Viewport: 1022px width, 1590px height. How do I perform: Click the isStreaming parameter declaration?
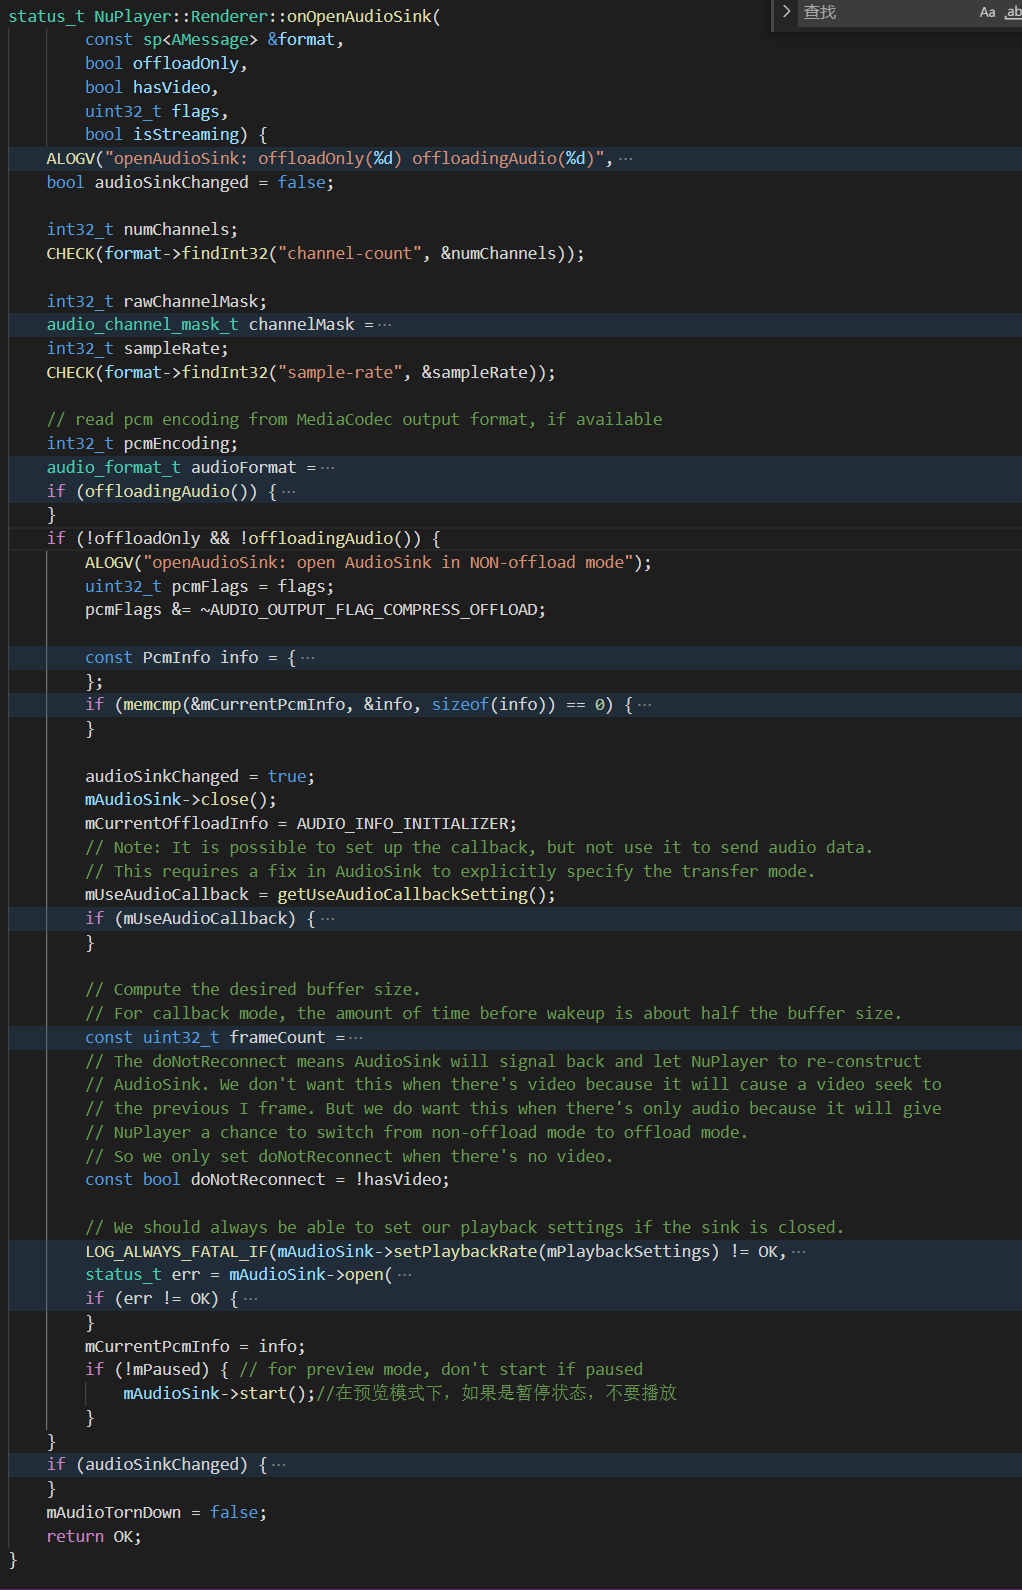pyautogui.click(x=162, y=135)
